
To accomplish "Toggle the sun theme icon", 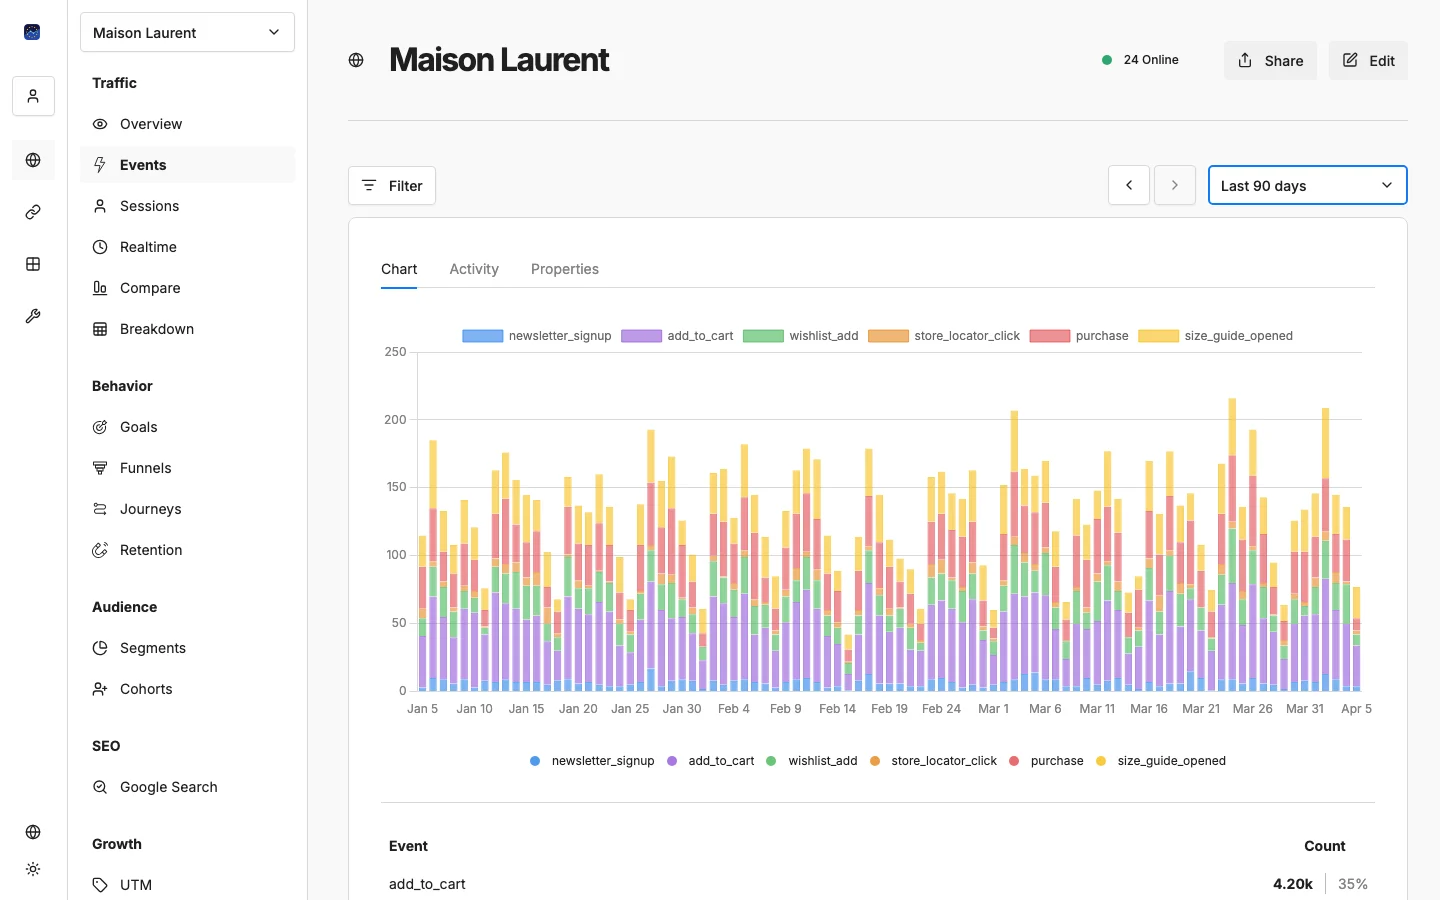I will [x=33, y=869].
